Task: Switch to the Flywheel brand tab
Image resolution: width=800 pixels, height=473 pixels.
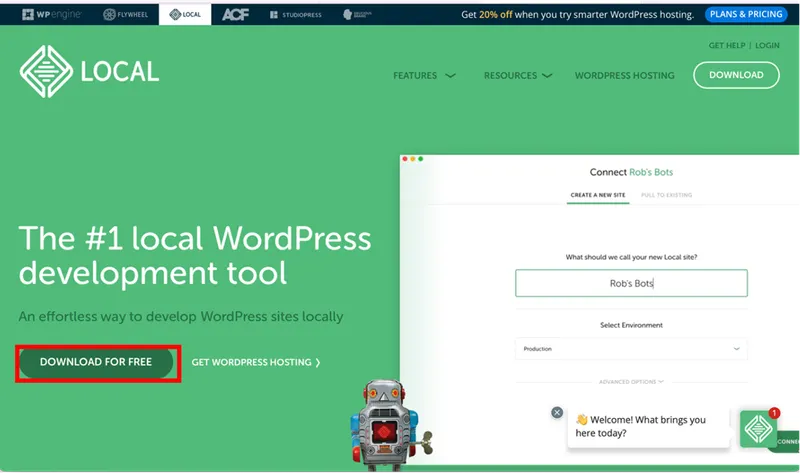Action: [126, 14]
